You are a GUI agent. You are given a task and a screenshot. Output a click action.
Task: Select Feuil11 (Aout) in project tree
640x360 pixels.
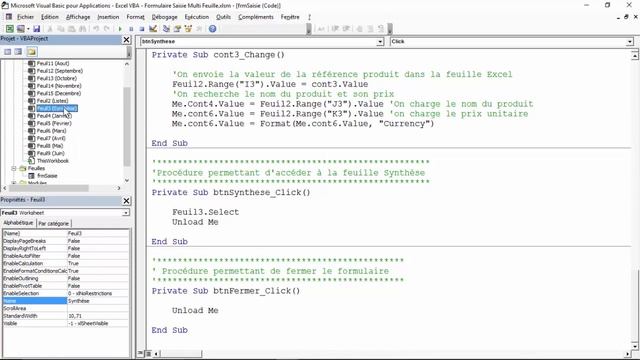[53, 63]
